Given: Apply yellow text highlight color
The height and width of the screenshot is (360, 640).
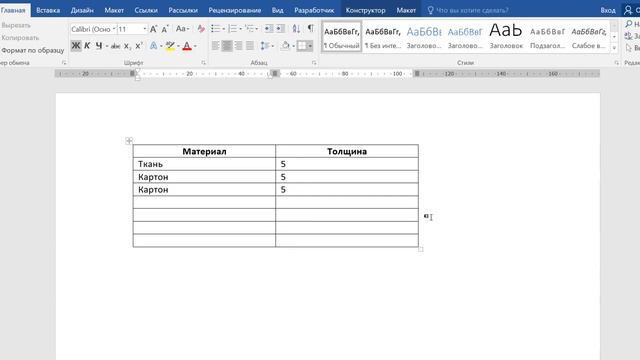Looking at the screenshot, I should (170, 46).
